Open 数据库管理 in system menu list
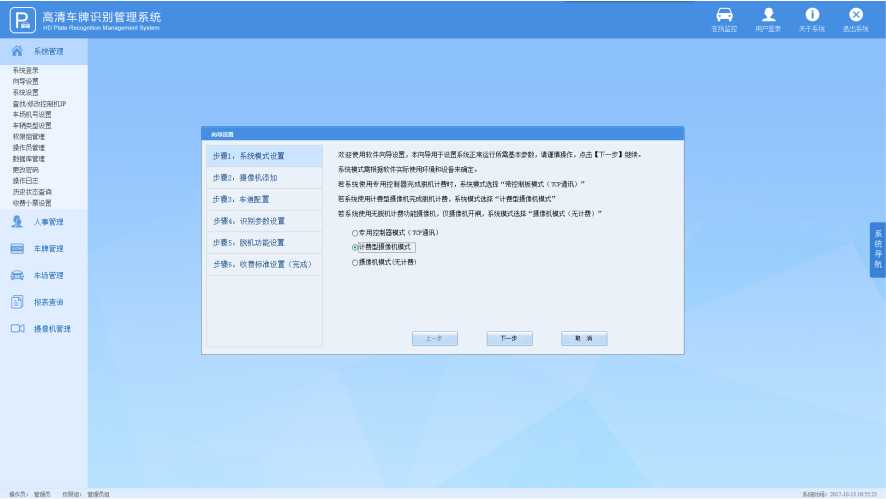Screen dimensions: 886x499 click(28, 158)
